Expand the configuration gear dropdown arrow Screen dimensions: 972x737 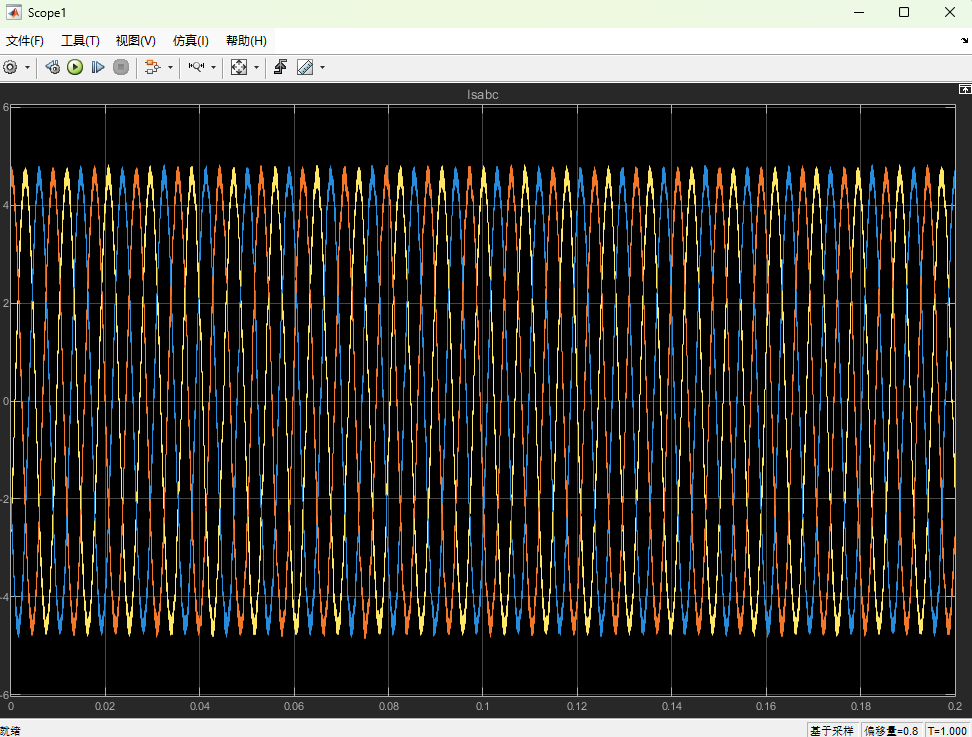click(x=27, y=67)
